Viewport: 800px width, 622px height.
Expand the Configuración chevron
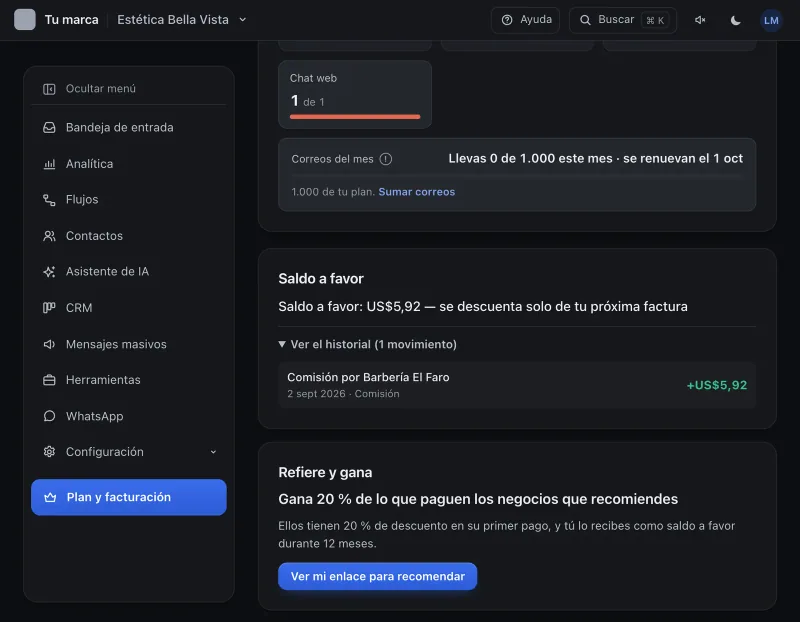[213, 452]
